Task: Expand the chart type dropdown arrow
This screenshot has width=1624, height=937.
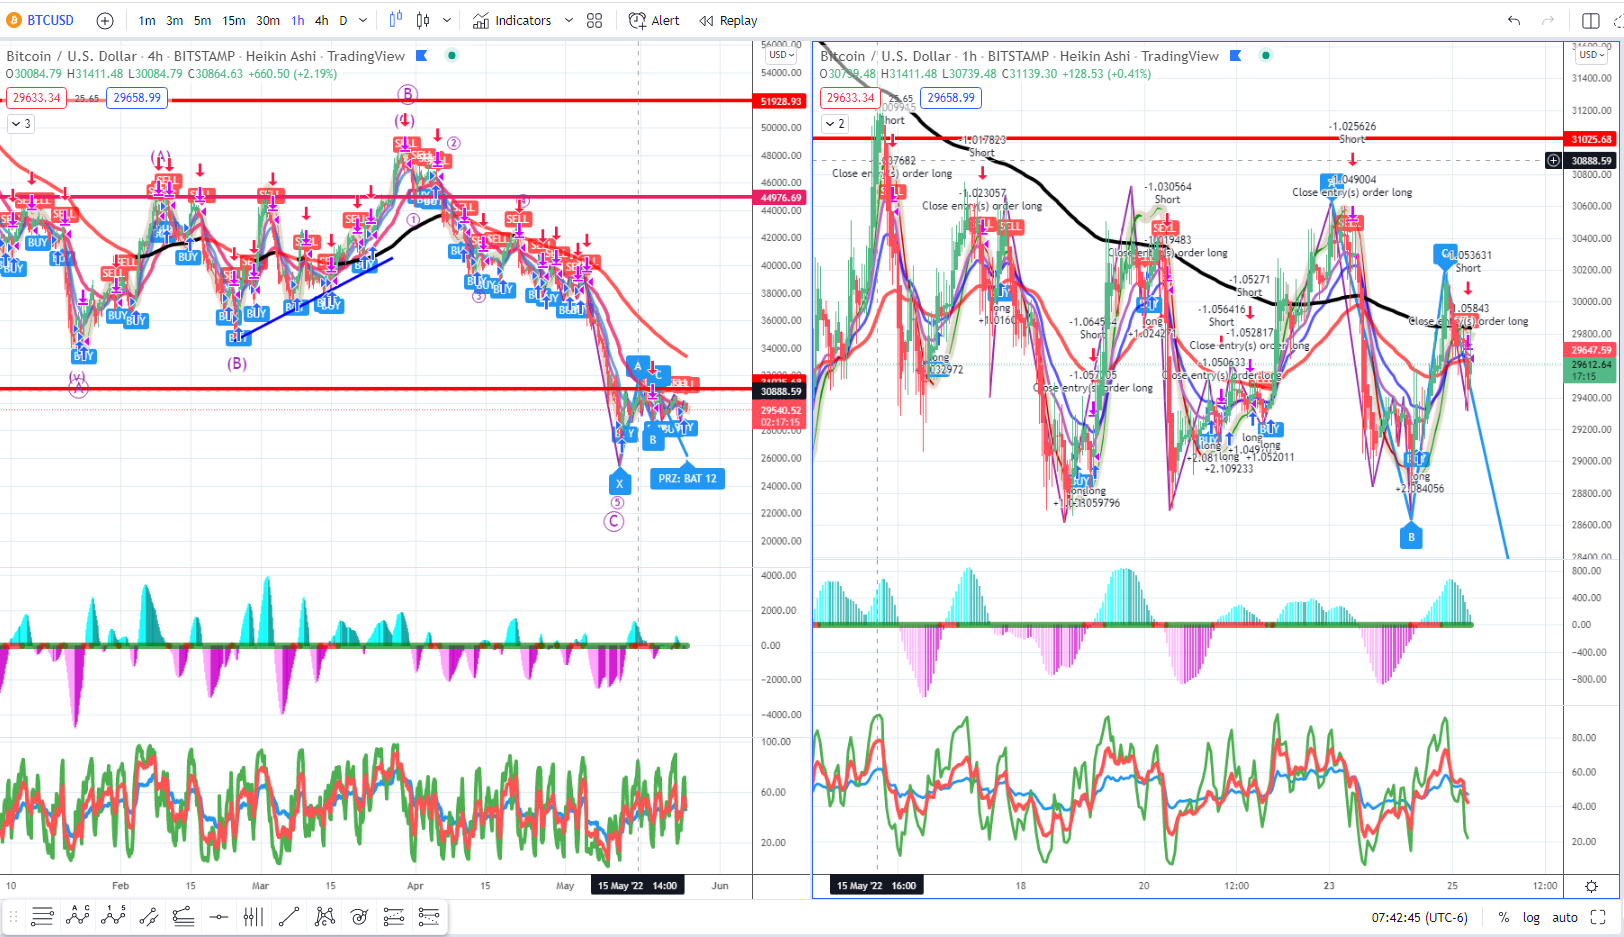Action: (x=447, y=20)
